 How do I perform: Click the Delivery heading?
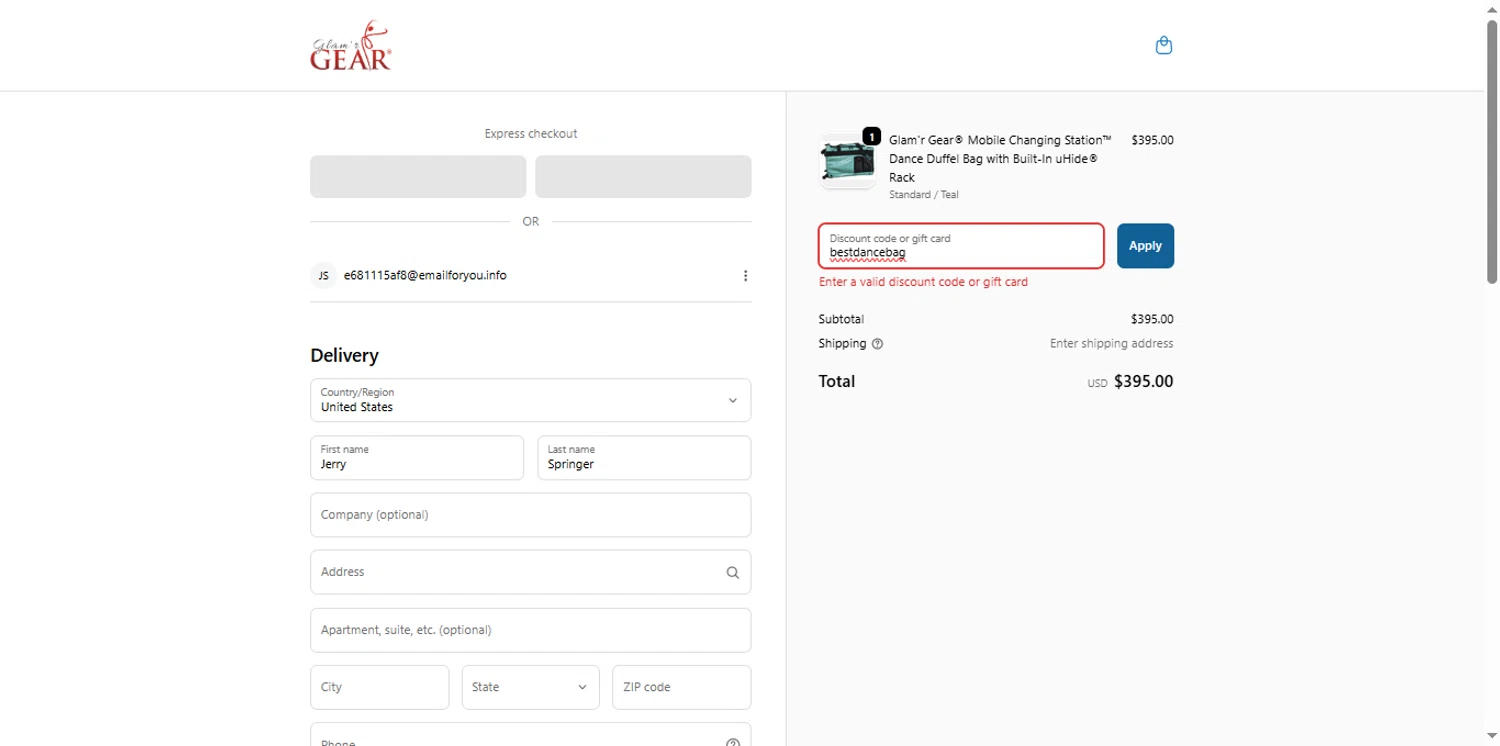click(345, 356)
